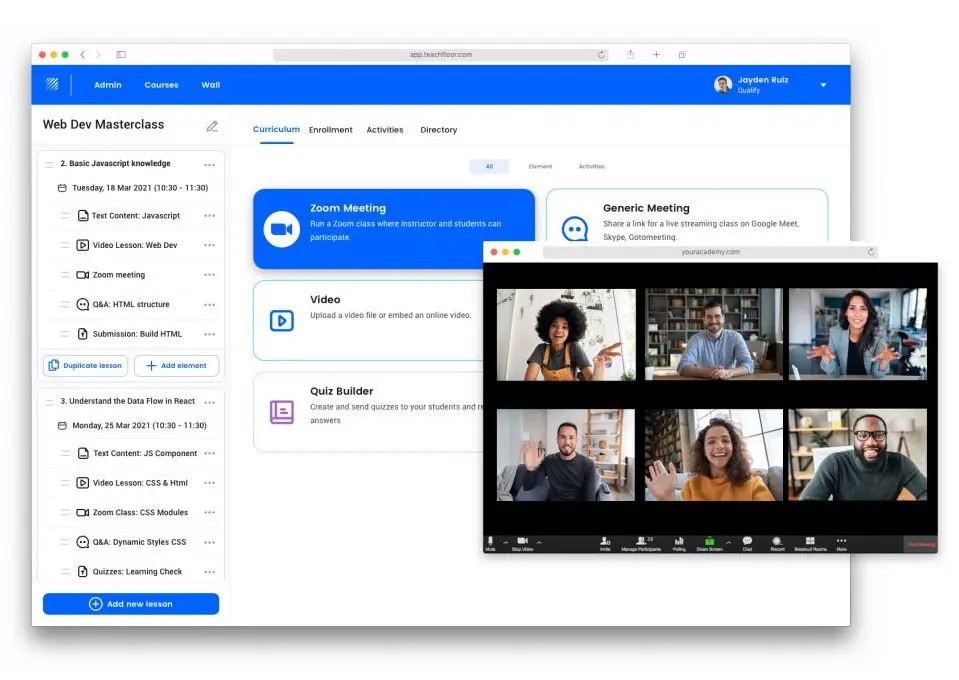Screen dimensions: 959x680
Task: Select the Activities filter pill
Action: (591, 166)
